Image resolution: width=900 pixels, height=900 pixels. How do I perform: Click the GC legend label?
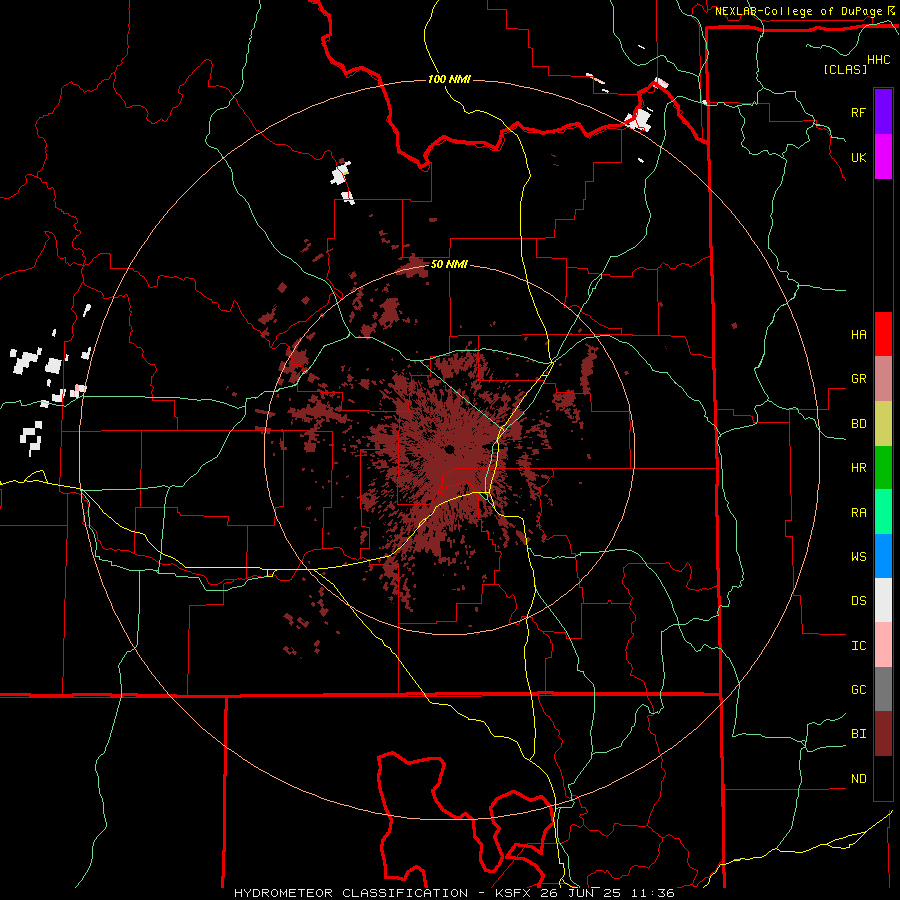coord(858,690)
